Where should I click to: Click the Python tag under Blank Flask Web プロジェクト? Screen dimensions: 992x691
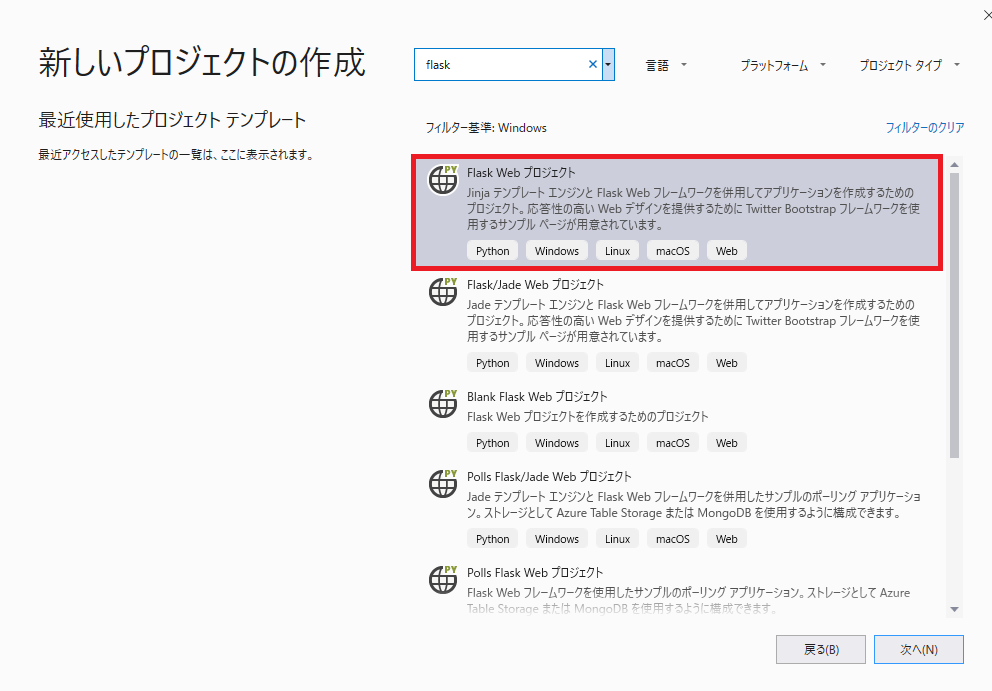pos(492,443)
